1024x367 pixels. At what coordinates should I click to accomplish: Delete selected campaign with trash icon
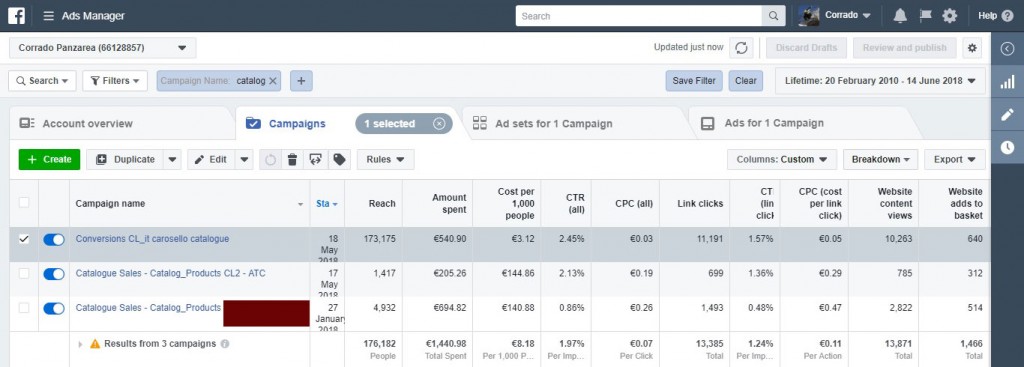click(293, 159)
